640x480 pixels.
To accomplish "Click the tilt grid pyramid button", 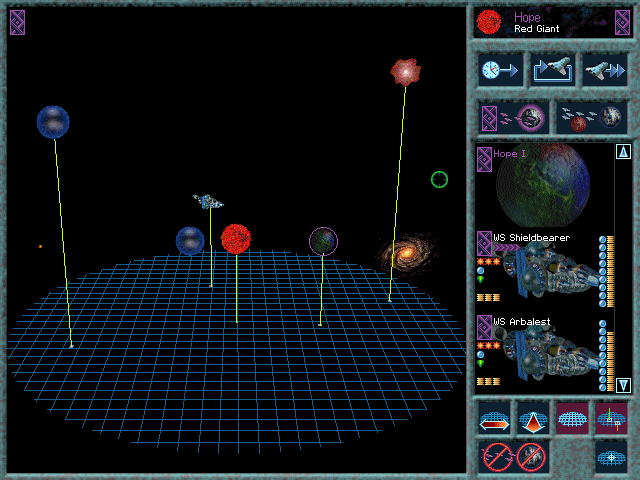I will [533, 419].
